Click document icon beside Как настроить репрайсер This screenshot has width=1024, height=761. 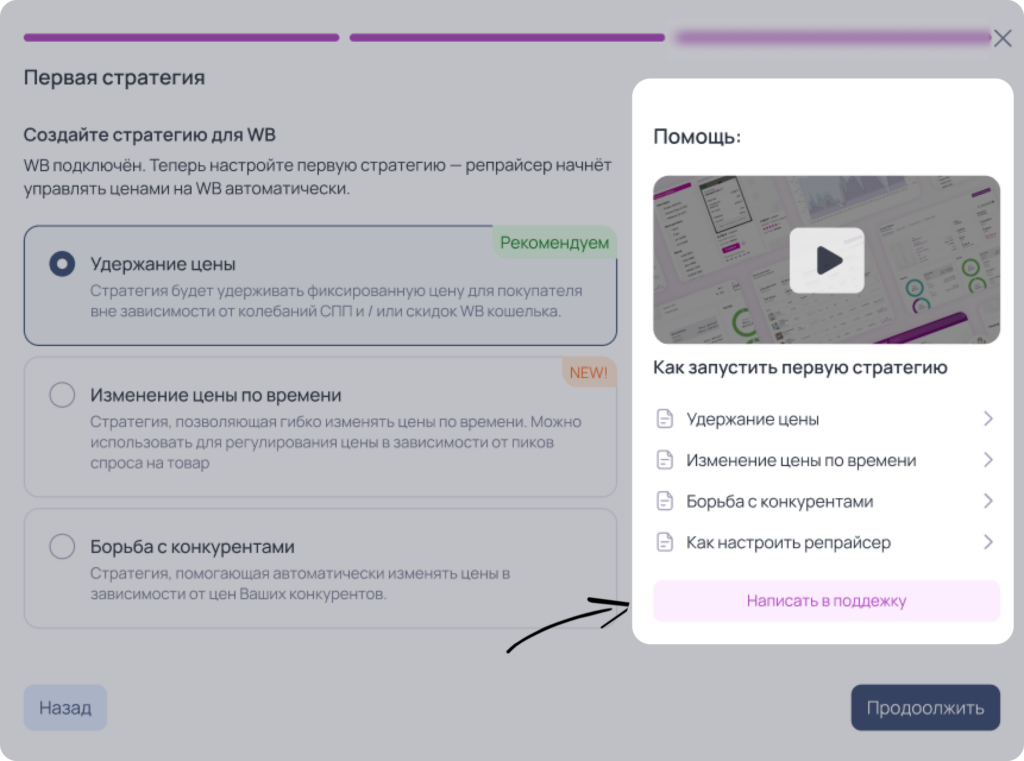[664, 542]
